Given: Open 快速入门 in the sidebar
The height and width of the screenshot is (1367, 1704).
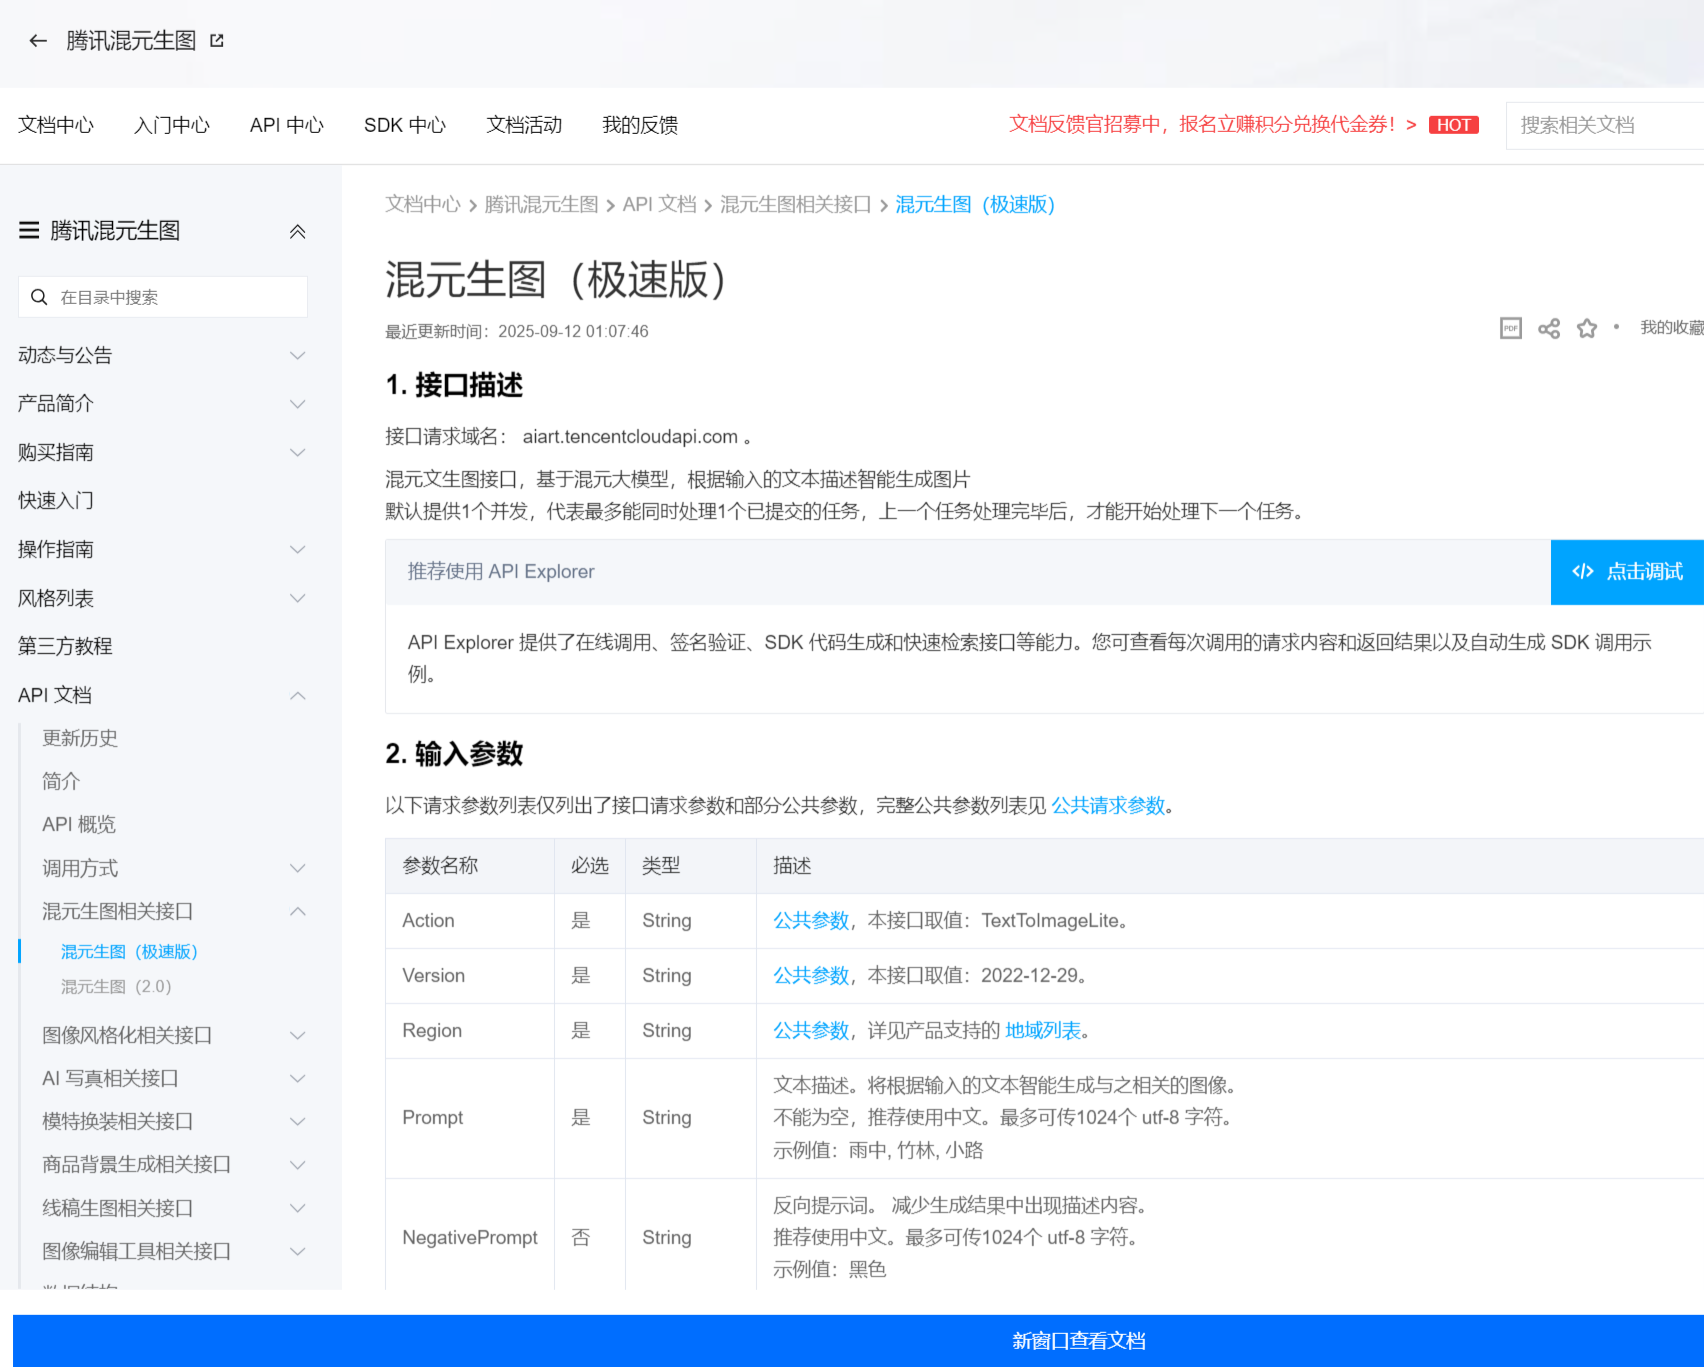Looking at the screenshot, I should coord(56,501).
